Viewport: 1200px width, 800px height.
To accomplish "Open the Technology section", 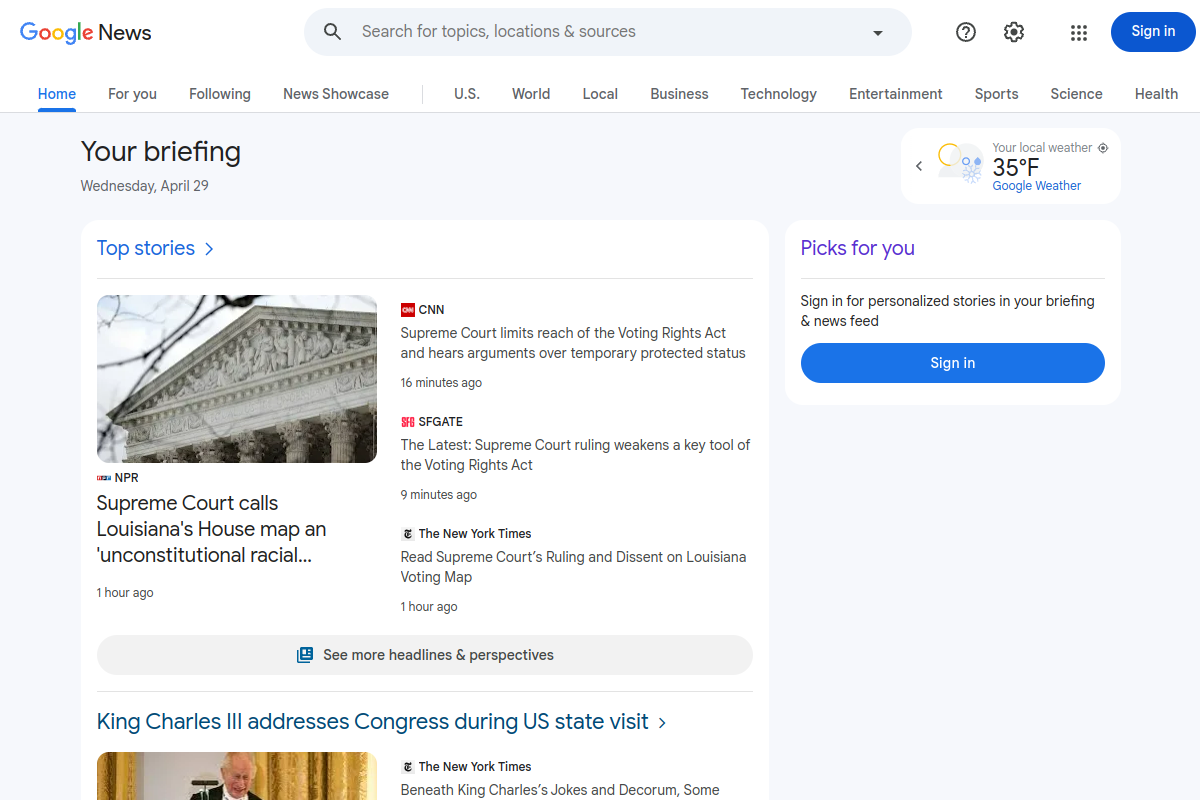I will (779, 94).
